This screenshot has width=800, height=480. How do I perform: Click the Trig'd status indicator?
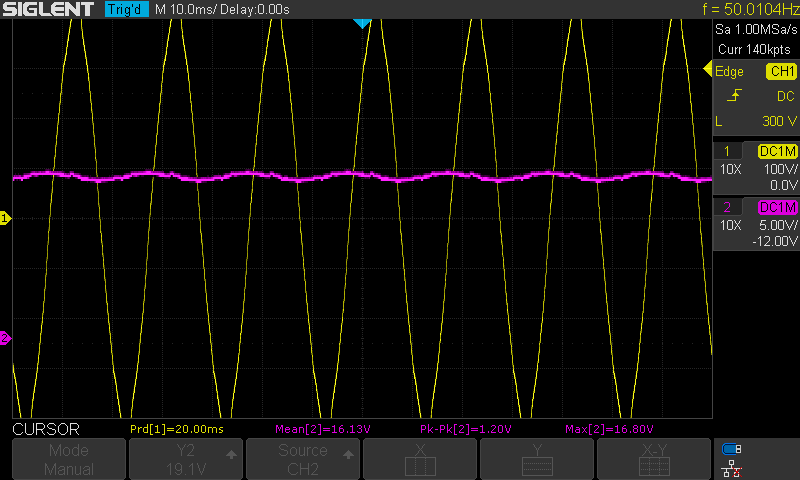pyautogui.click(x=127, y=9)
